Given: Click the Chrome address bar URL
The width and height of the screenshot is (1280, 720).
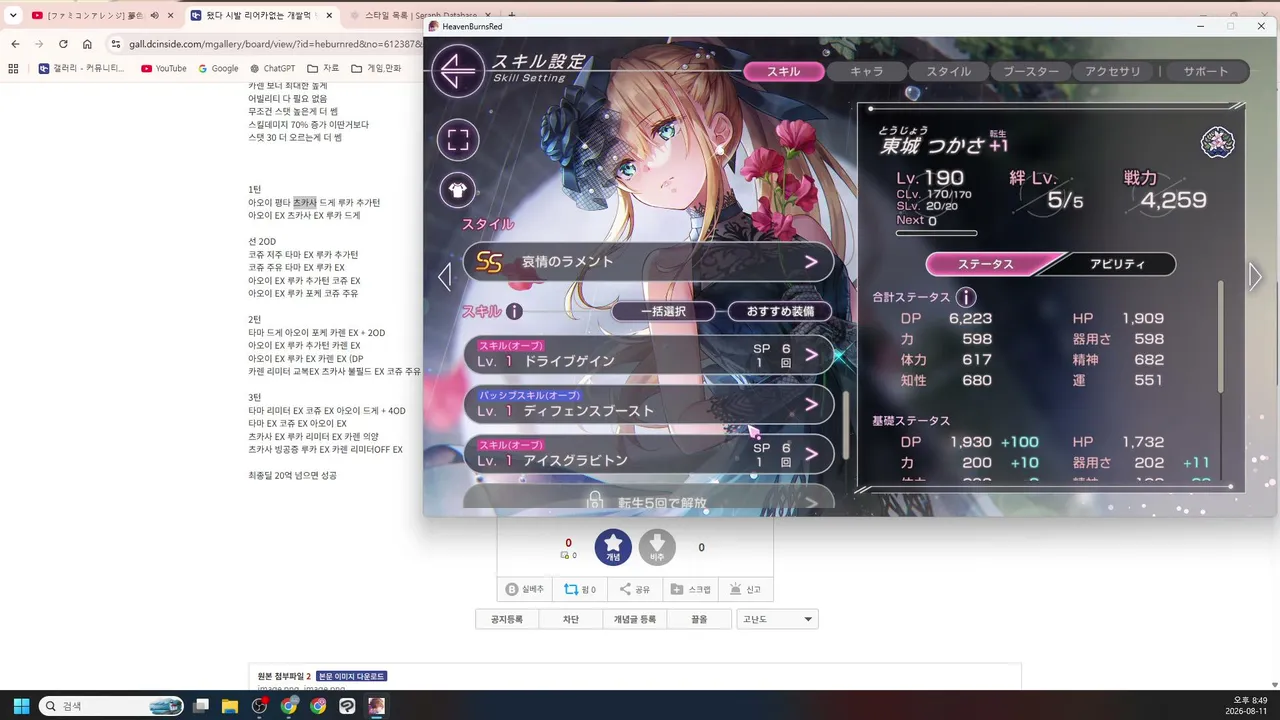Looking at the screenshot, I should [x=275, y=44].
